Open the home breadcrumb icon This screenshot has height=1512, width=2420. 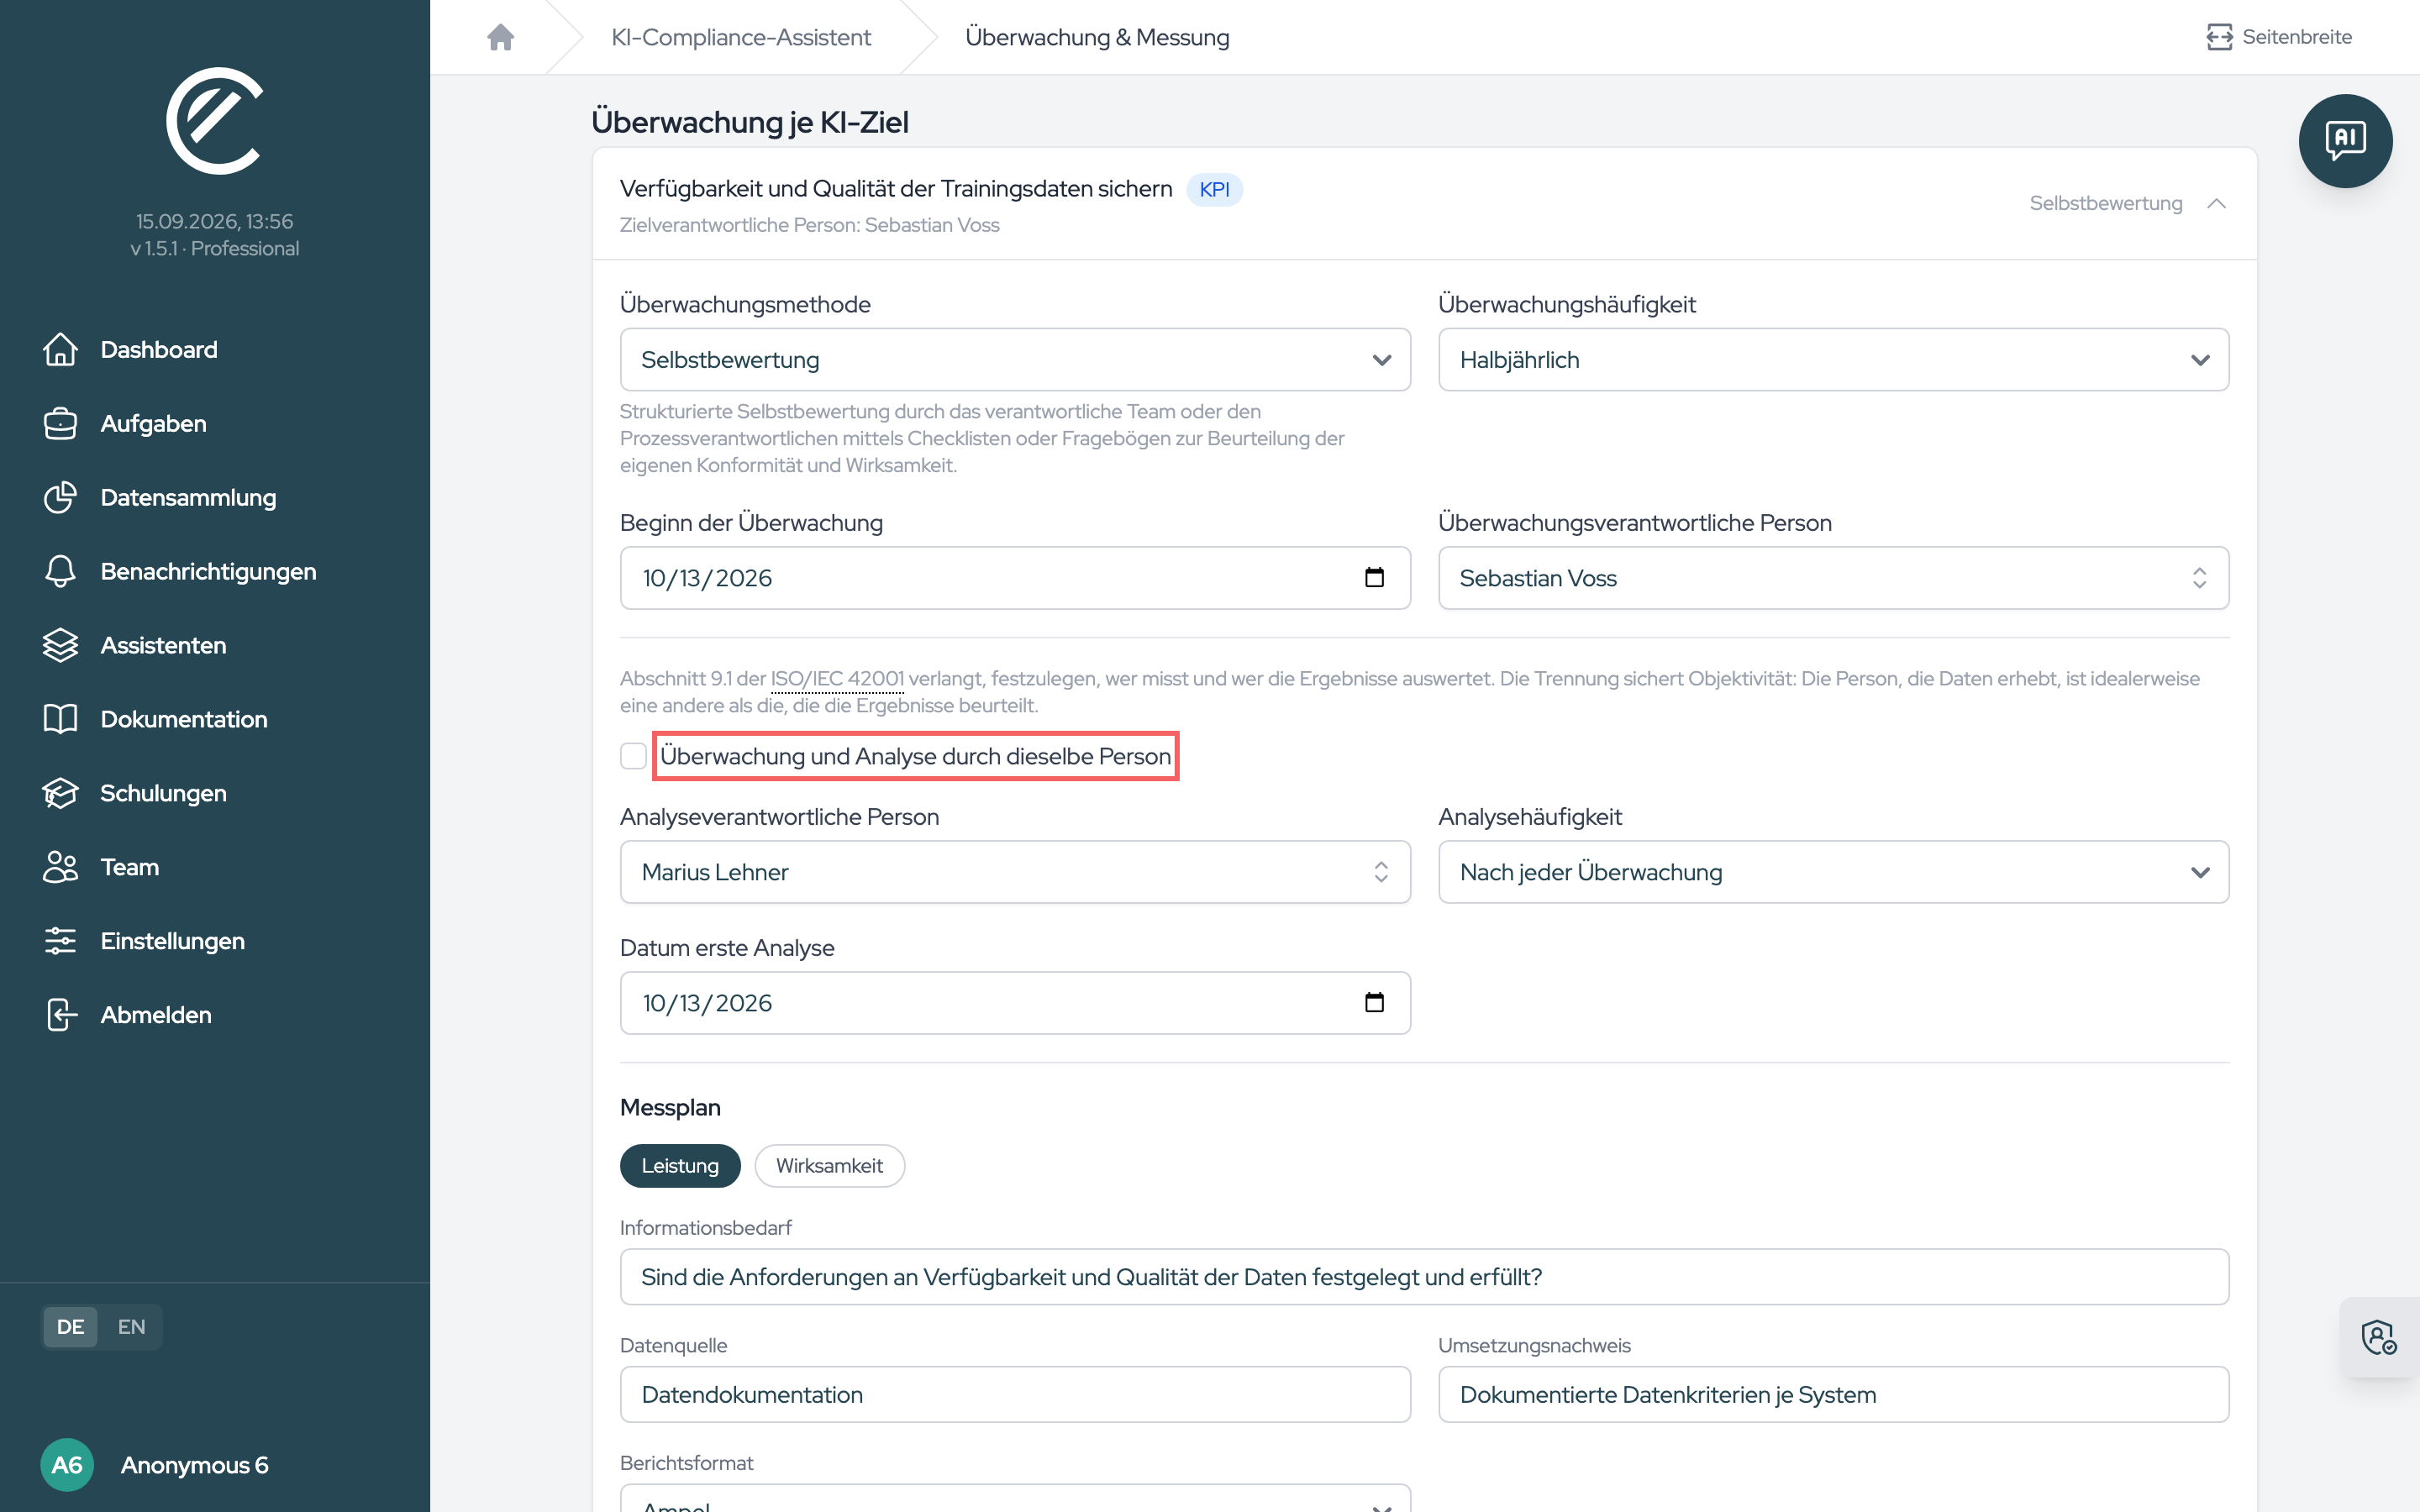pyautogui.click(x=500, y=37)
